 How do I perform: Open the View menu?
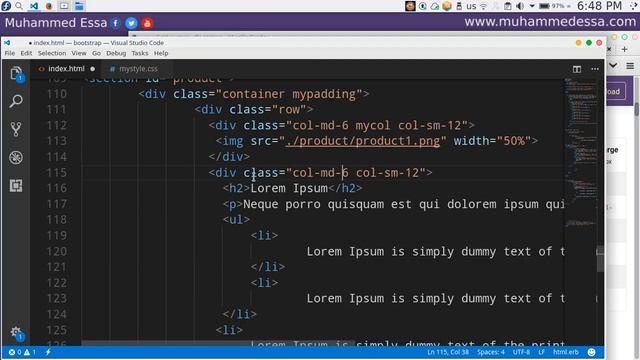click(79, 53)
